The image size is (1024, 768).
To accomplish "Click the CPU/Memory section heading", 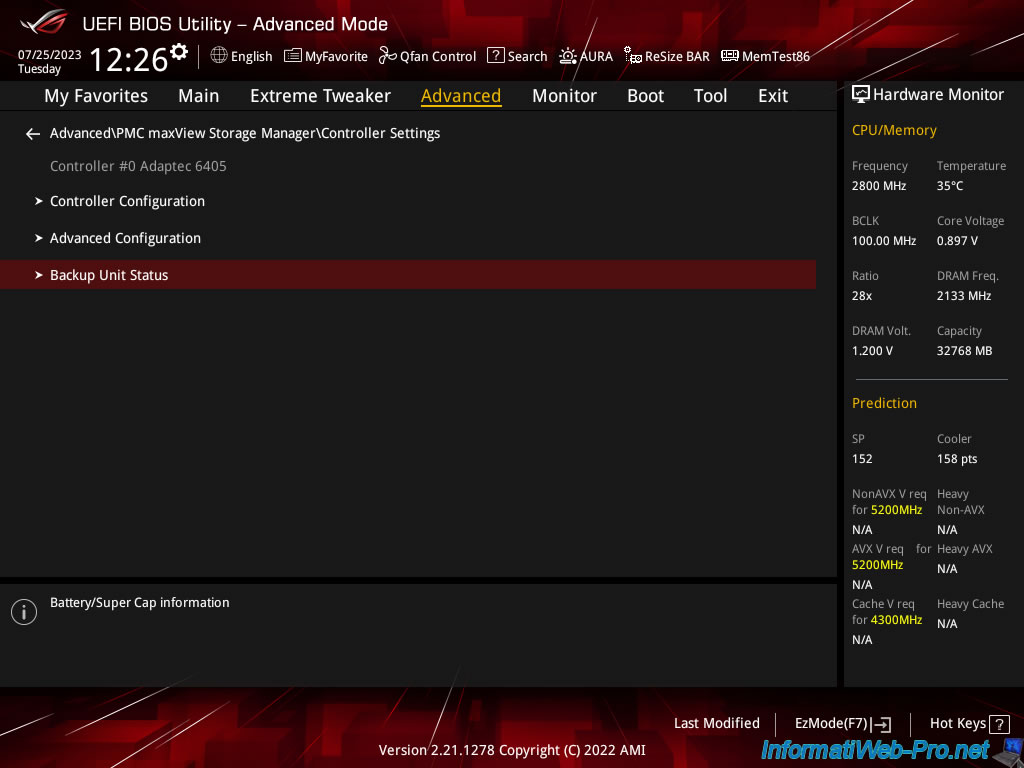I will [894, 131].
